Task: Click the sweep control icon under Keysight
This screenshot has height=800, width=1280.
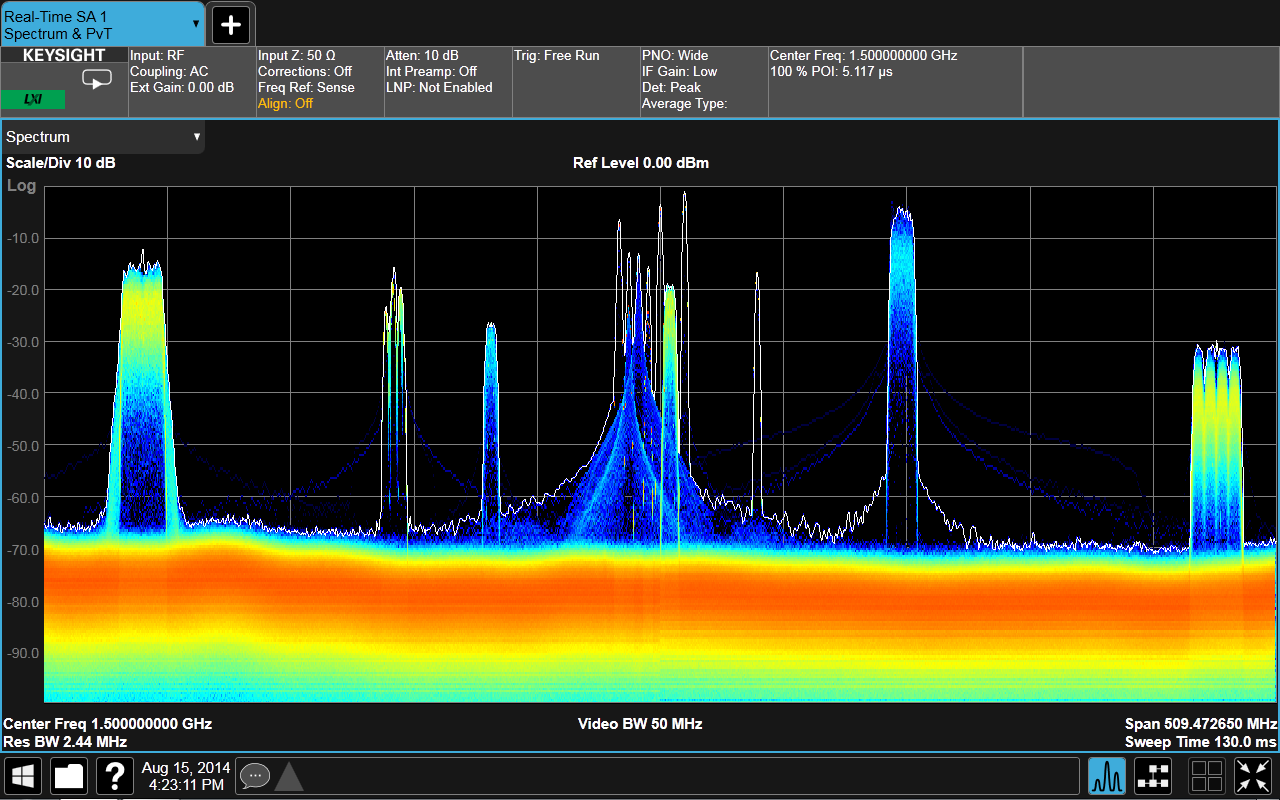Action: pos(97,80)
